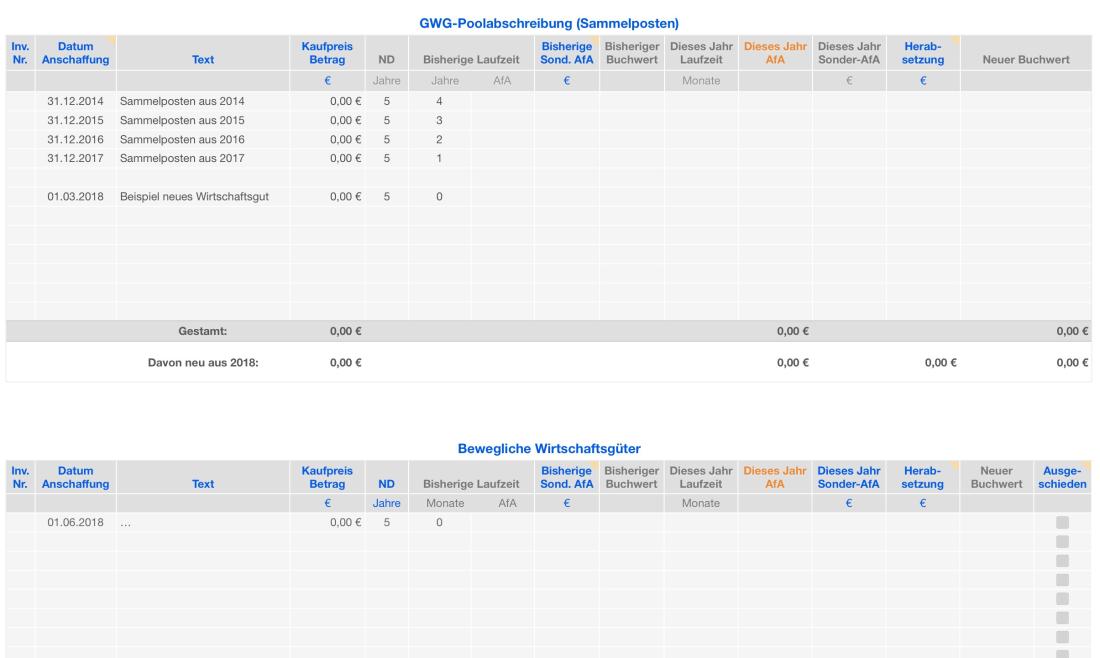Select the 01.03.2018 date cell

point(75,196)
